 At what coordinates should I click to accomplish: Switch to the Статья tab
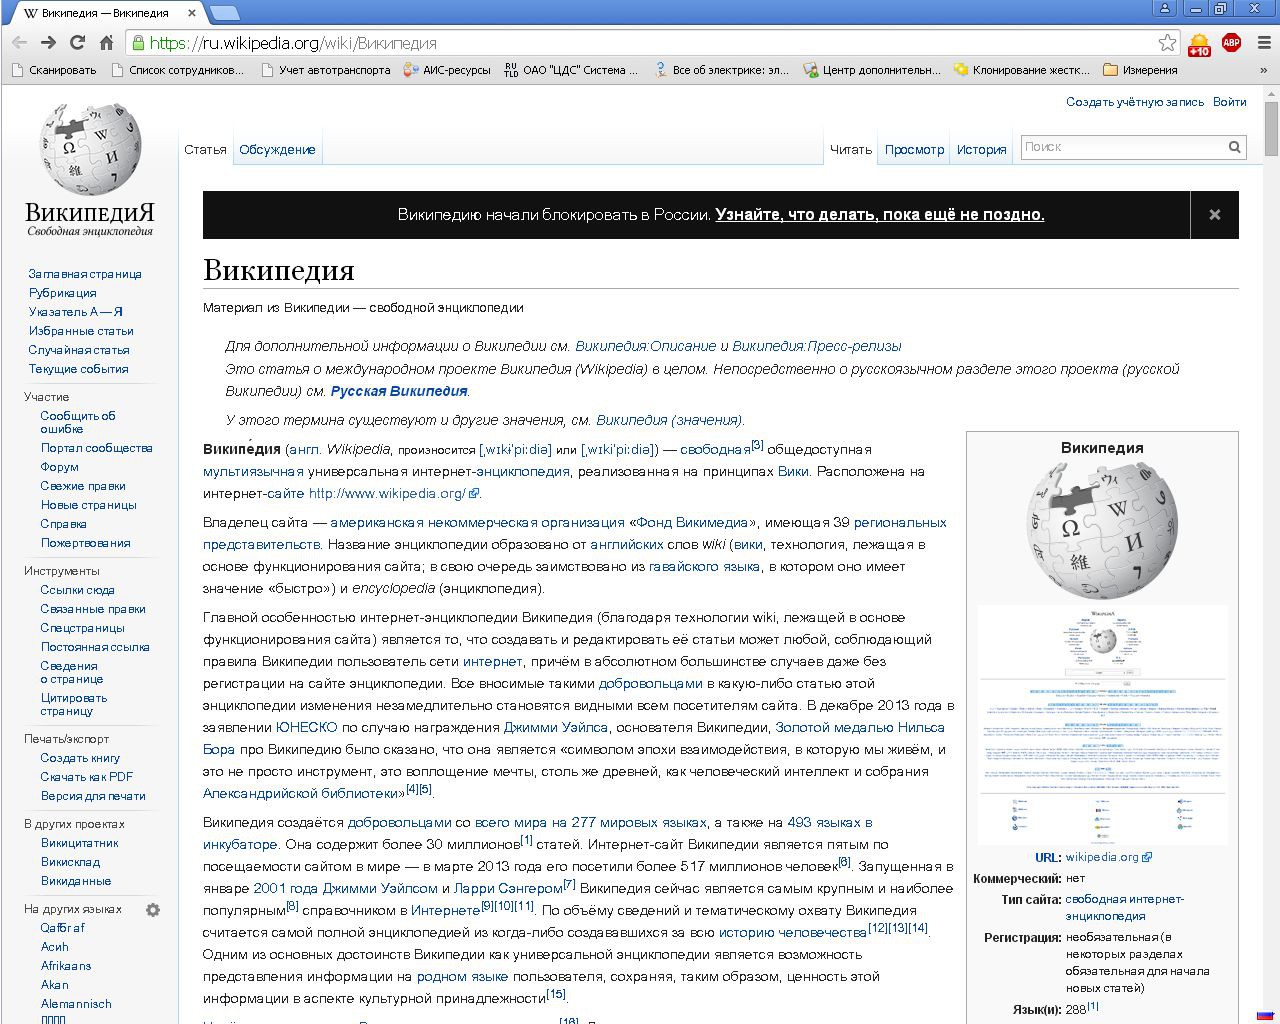pos(205,149)
